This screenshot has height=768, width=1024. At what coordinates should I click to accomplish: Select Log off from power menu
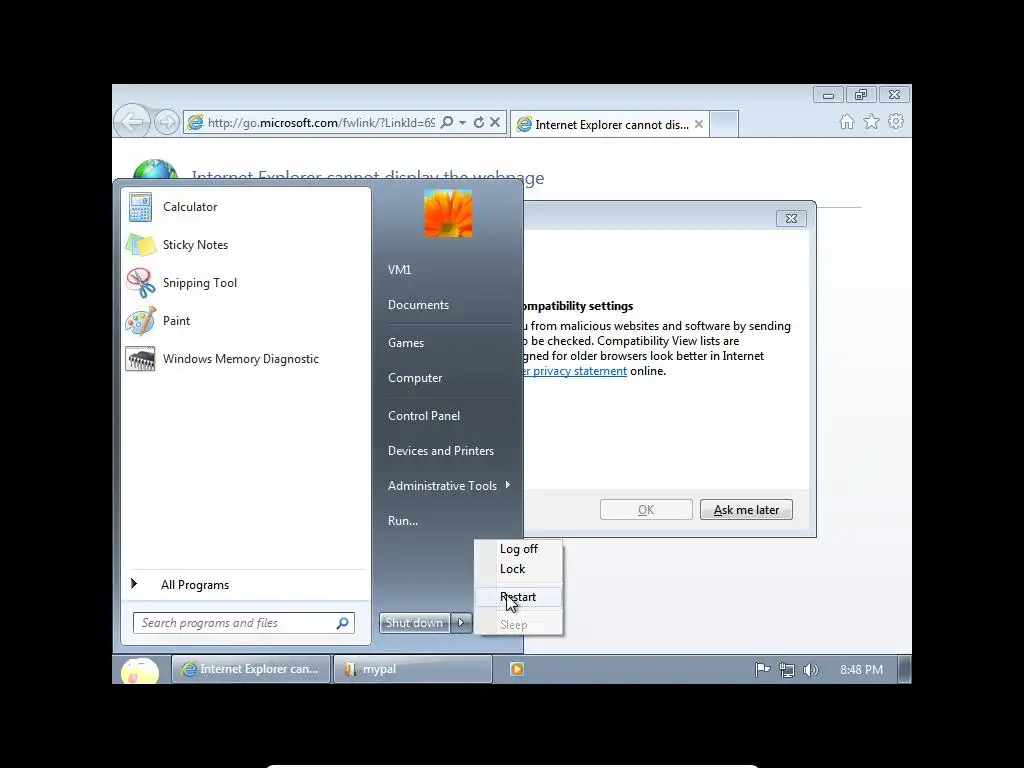[519, 549]
